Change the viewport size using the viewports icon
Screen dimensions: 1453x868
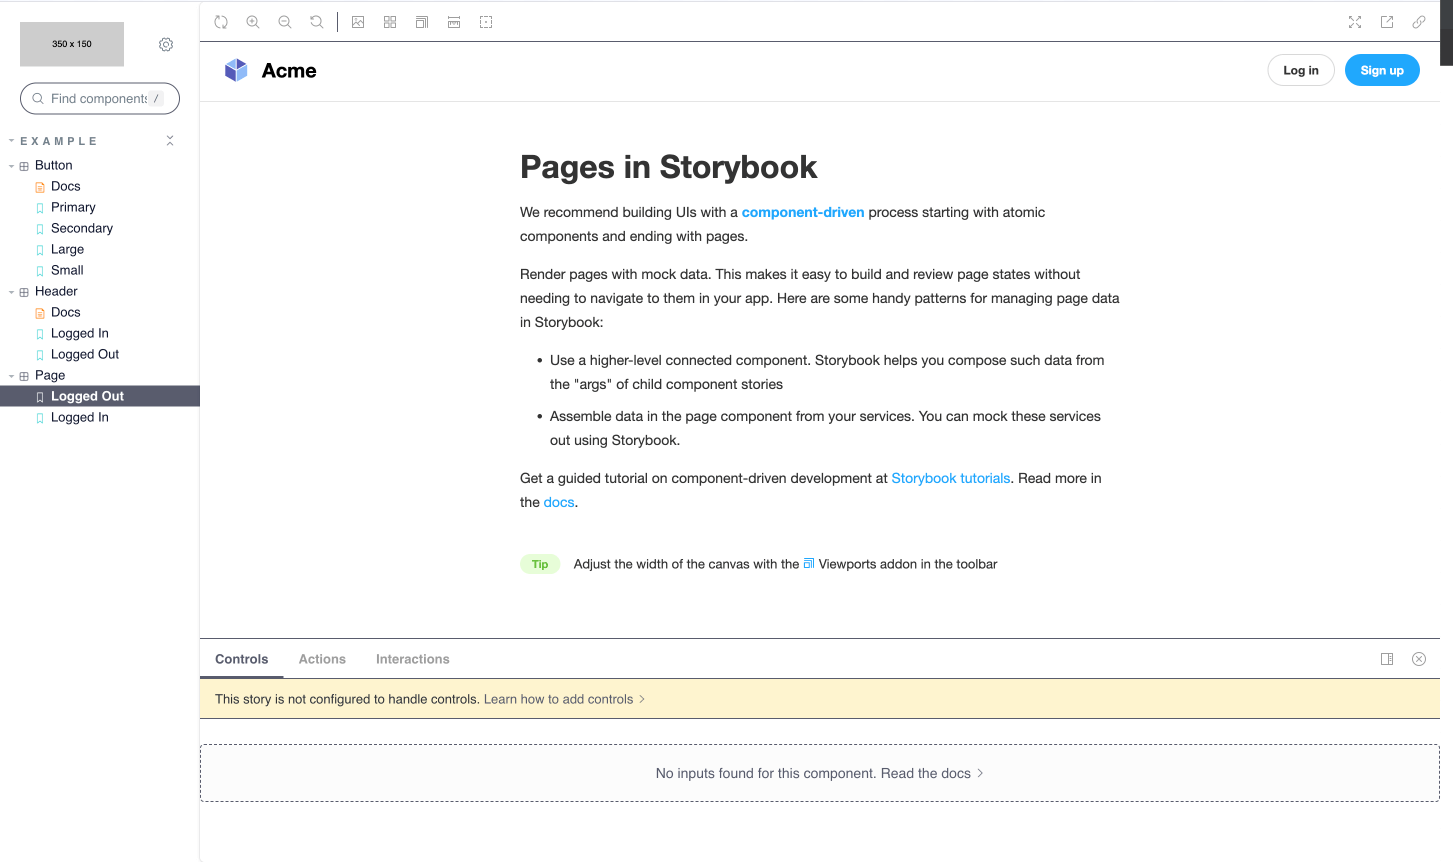pyautogui.click(x=421, y=21)
